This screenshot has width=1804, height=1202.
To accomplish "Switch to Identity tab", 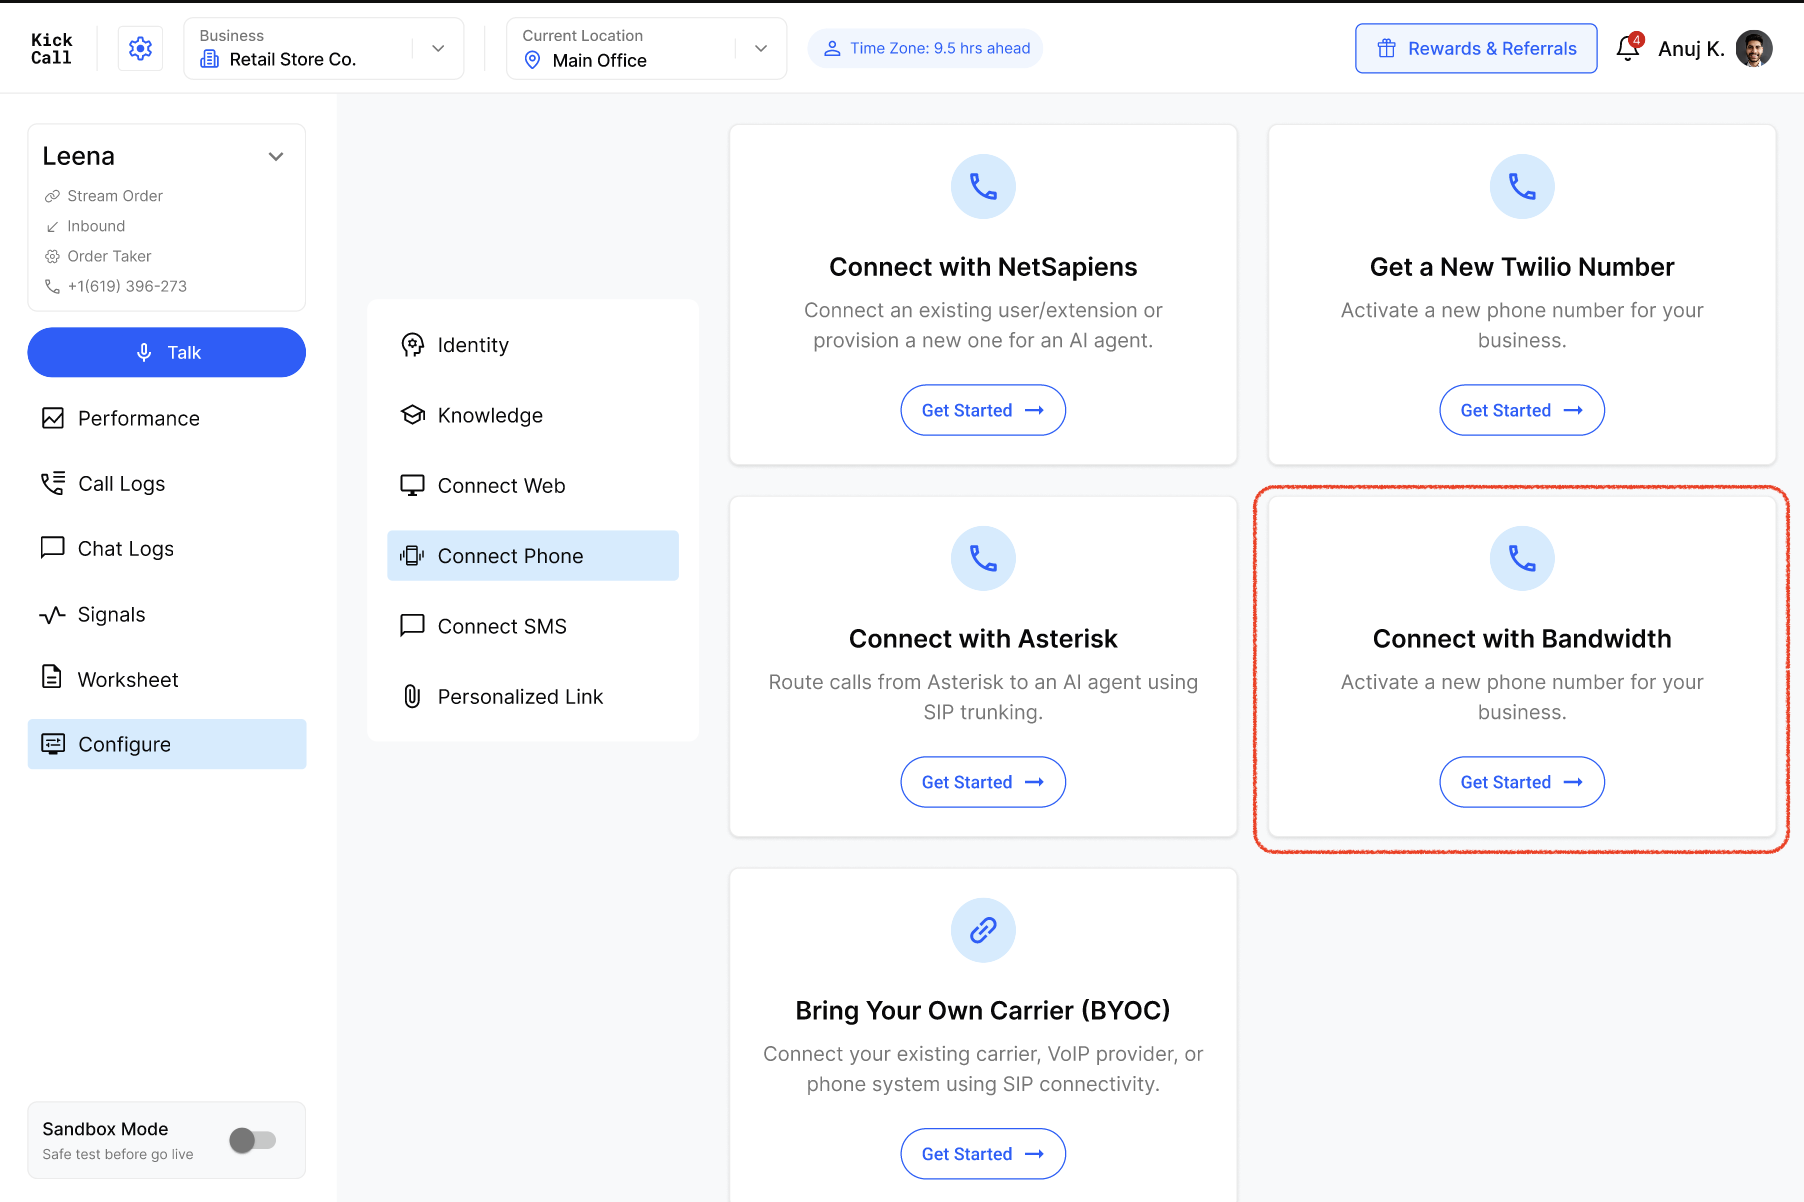I will 533,345.
